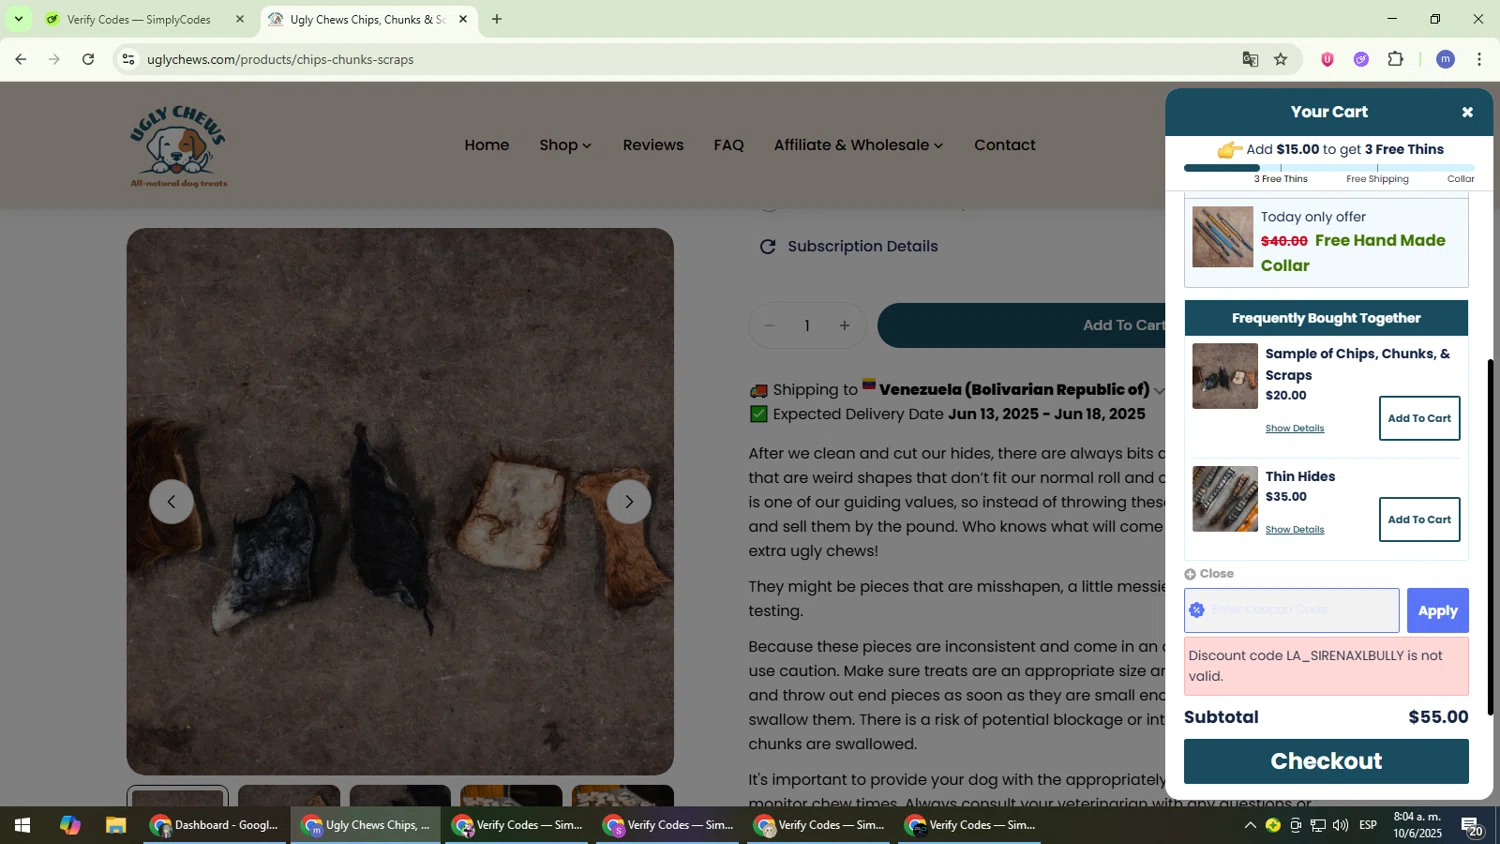Click the Free Hand Made Collar image
The height and width of the screenshot is (844, 1500).
1222,237
